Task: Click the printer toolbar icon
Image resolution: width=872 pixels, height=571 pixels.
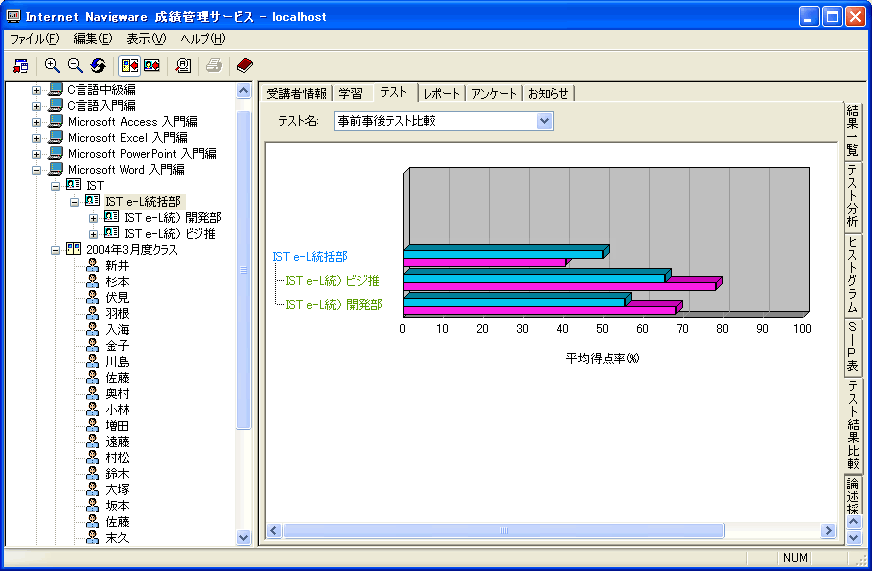Action: tap(214, 66)
